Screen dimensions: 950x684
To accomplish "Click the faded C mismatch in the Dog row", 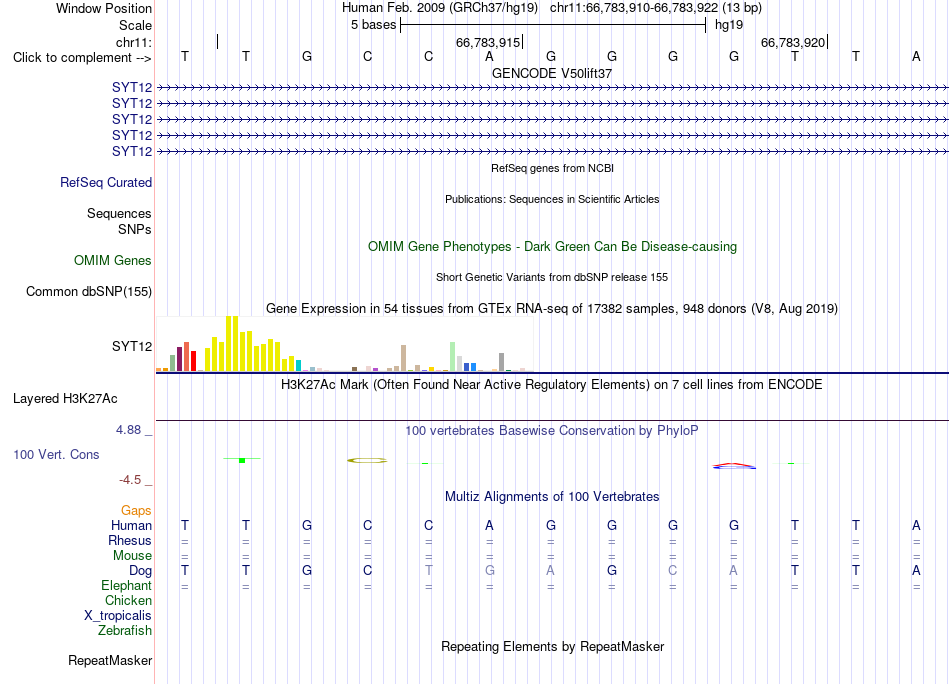I will (x=673, y=571).
